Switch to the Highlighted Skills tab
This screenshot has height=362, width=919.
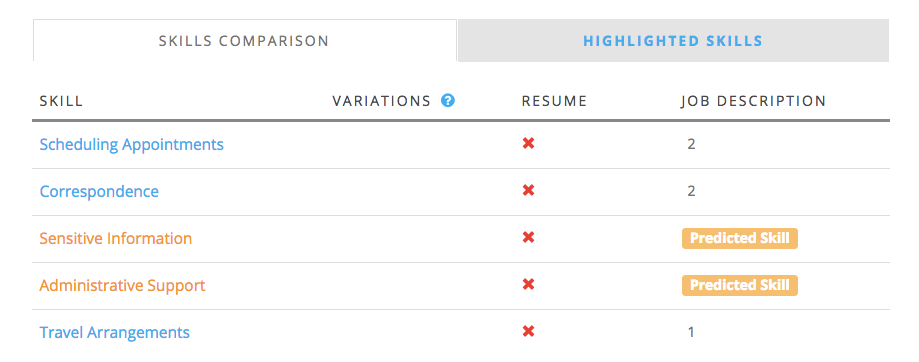673,41
